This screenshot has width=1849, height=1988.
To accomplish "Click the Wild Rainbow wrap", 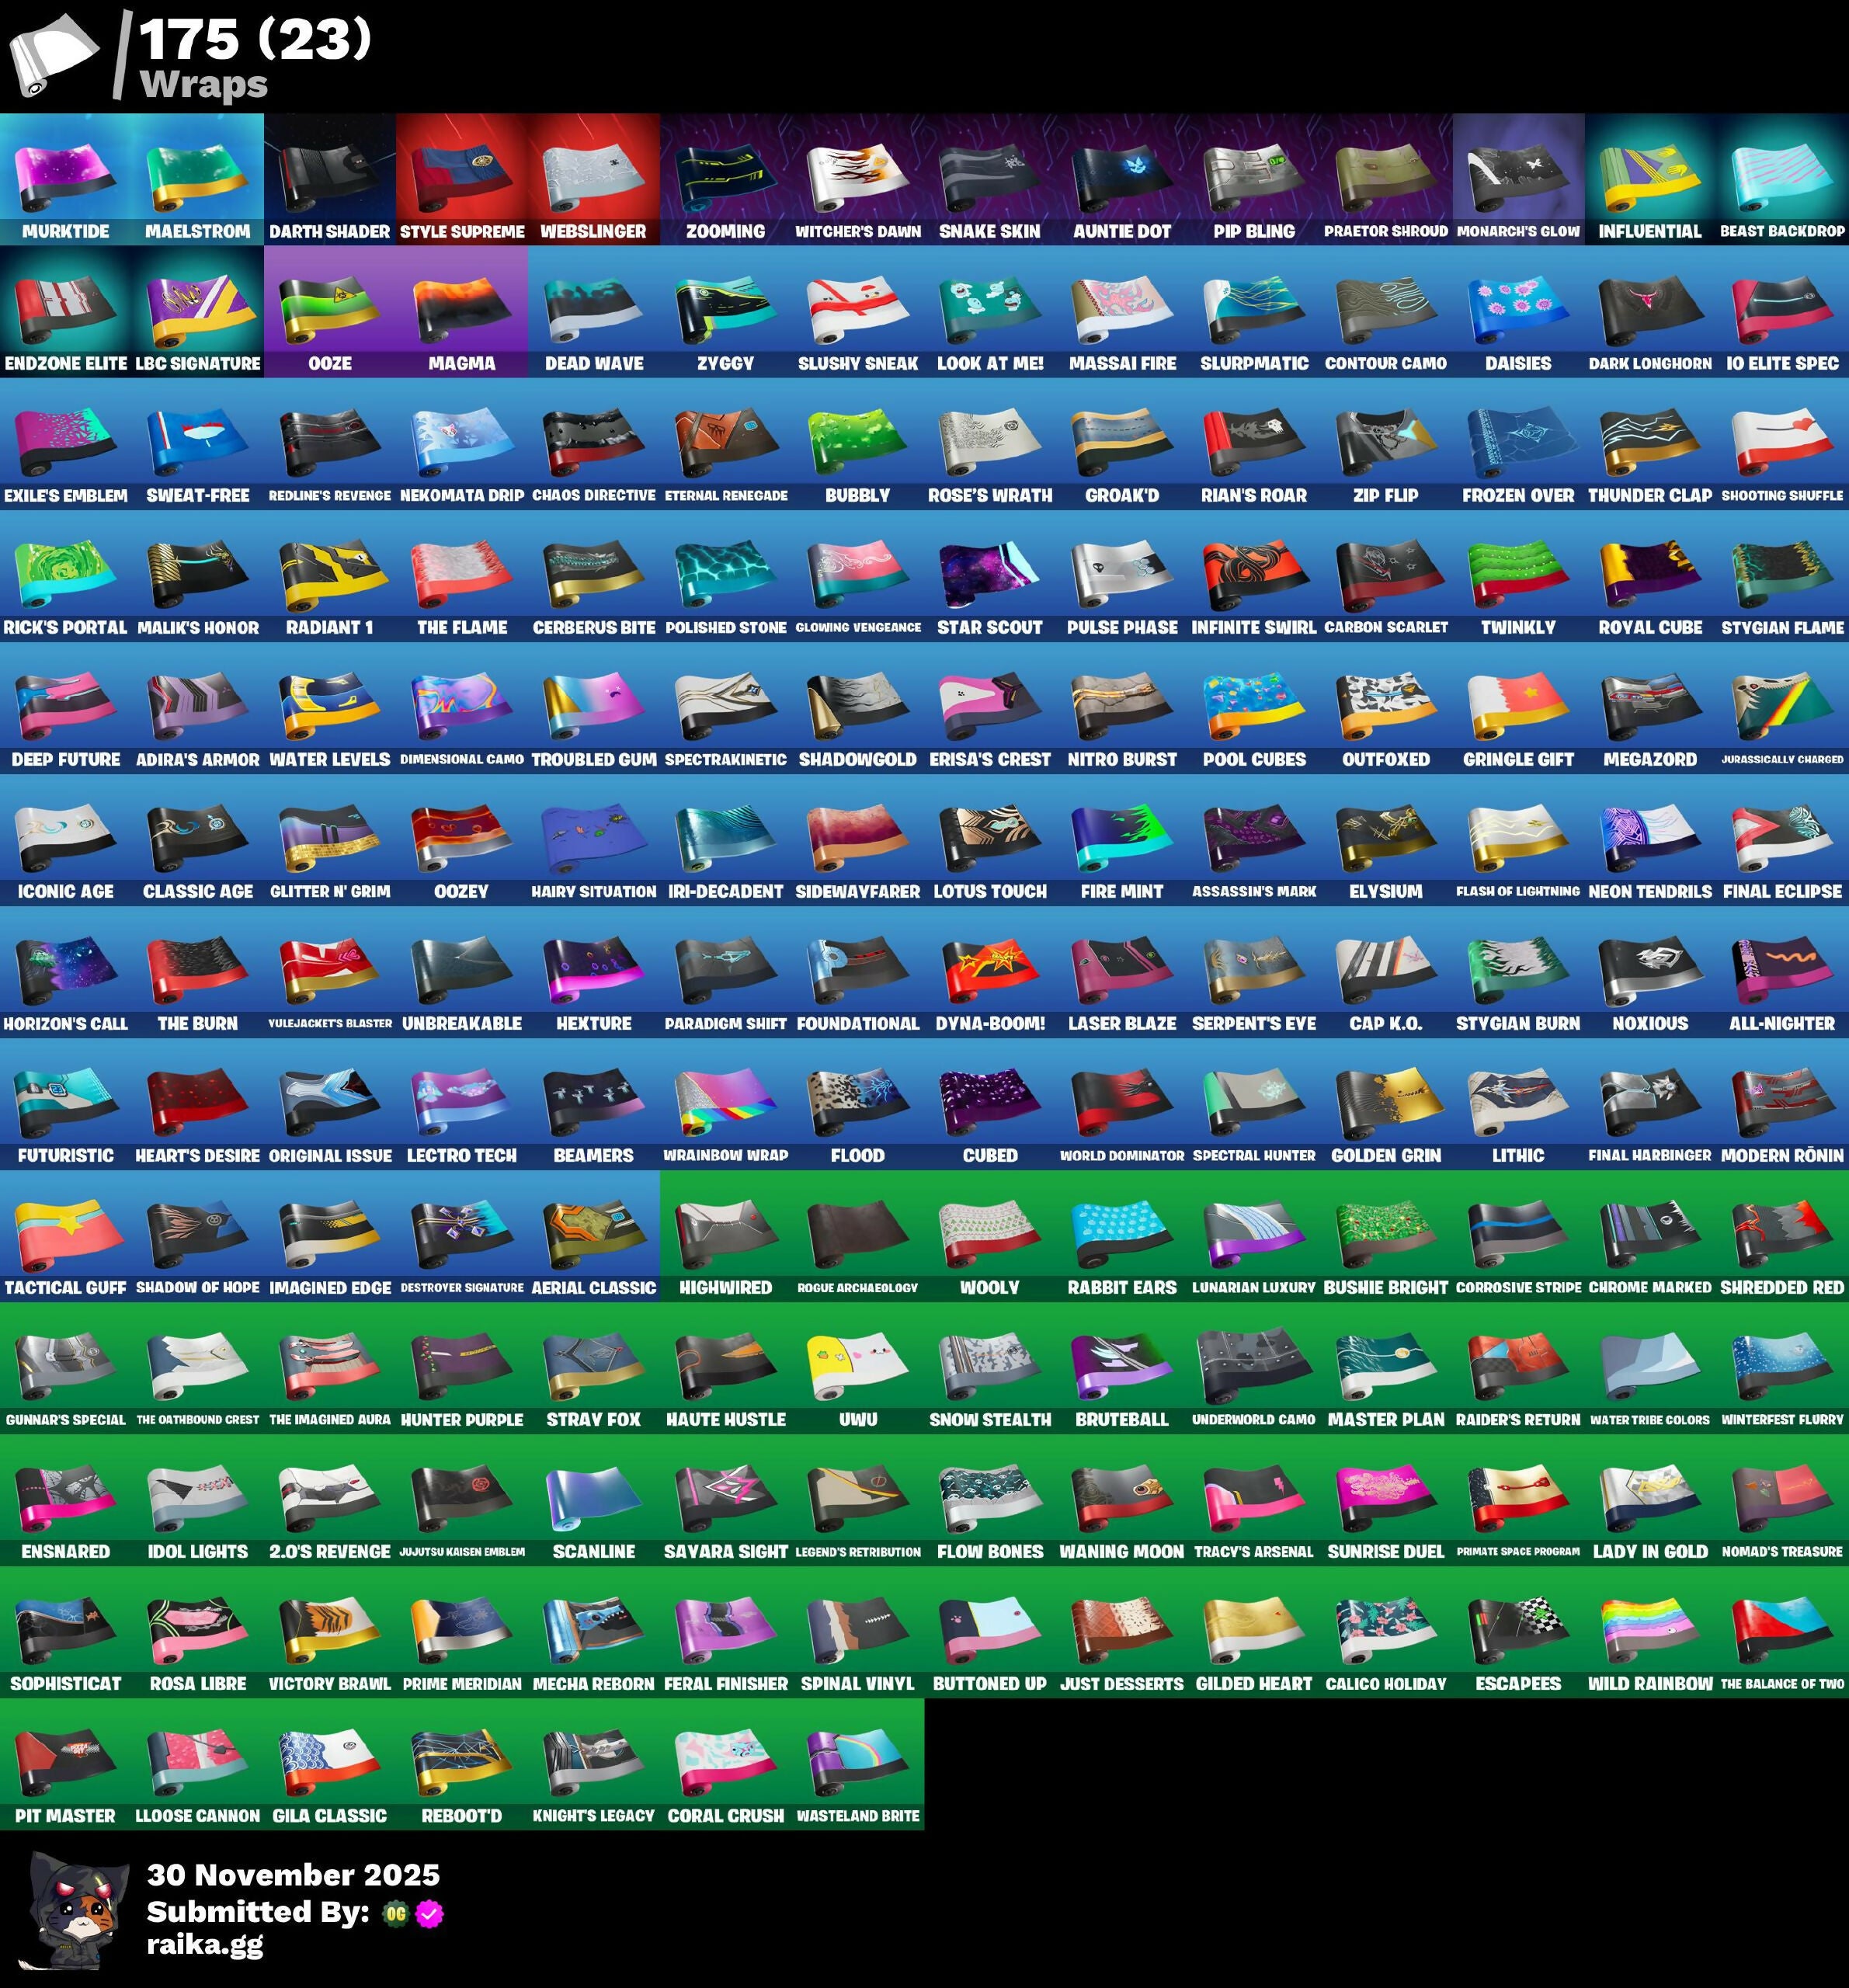I will (x=1650, y=1628).
